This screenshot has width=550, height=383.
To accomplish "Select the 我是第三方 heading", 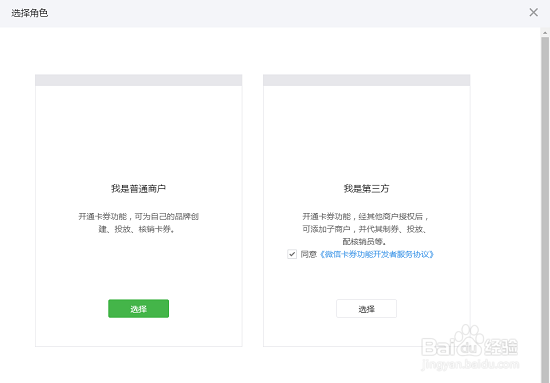I will point(366,189).
